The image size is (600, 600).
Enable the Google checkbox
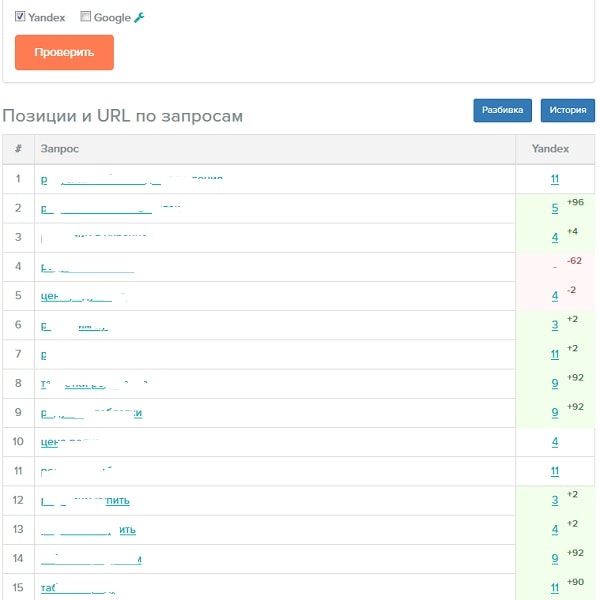click(x=85, y=16)
